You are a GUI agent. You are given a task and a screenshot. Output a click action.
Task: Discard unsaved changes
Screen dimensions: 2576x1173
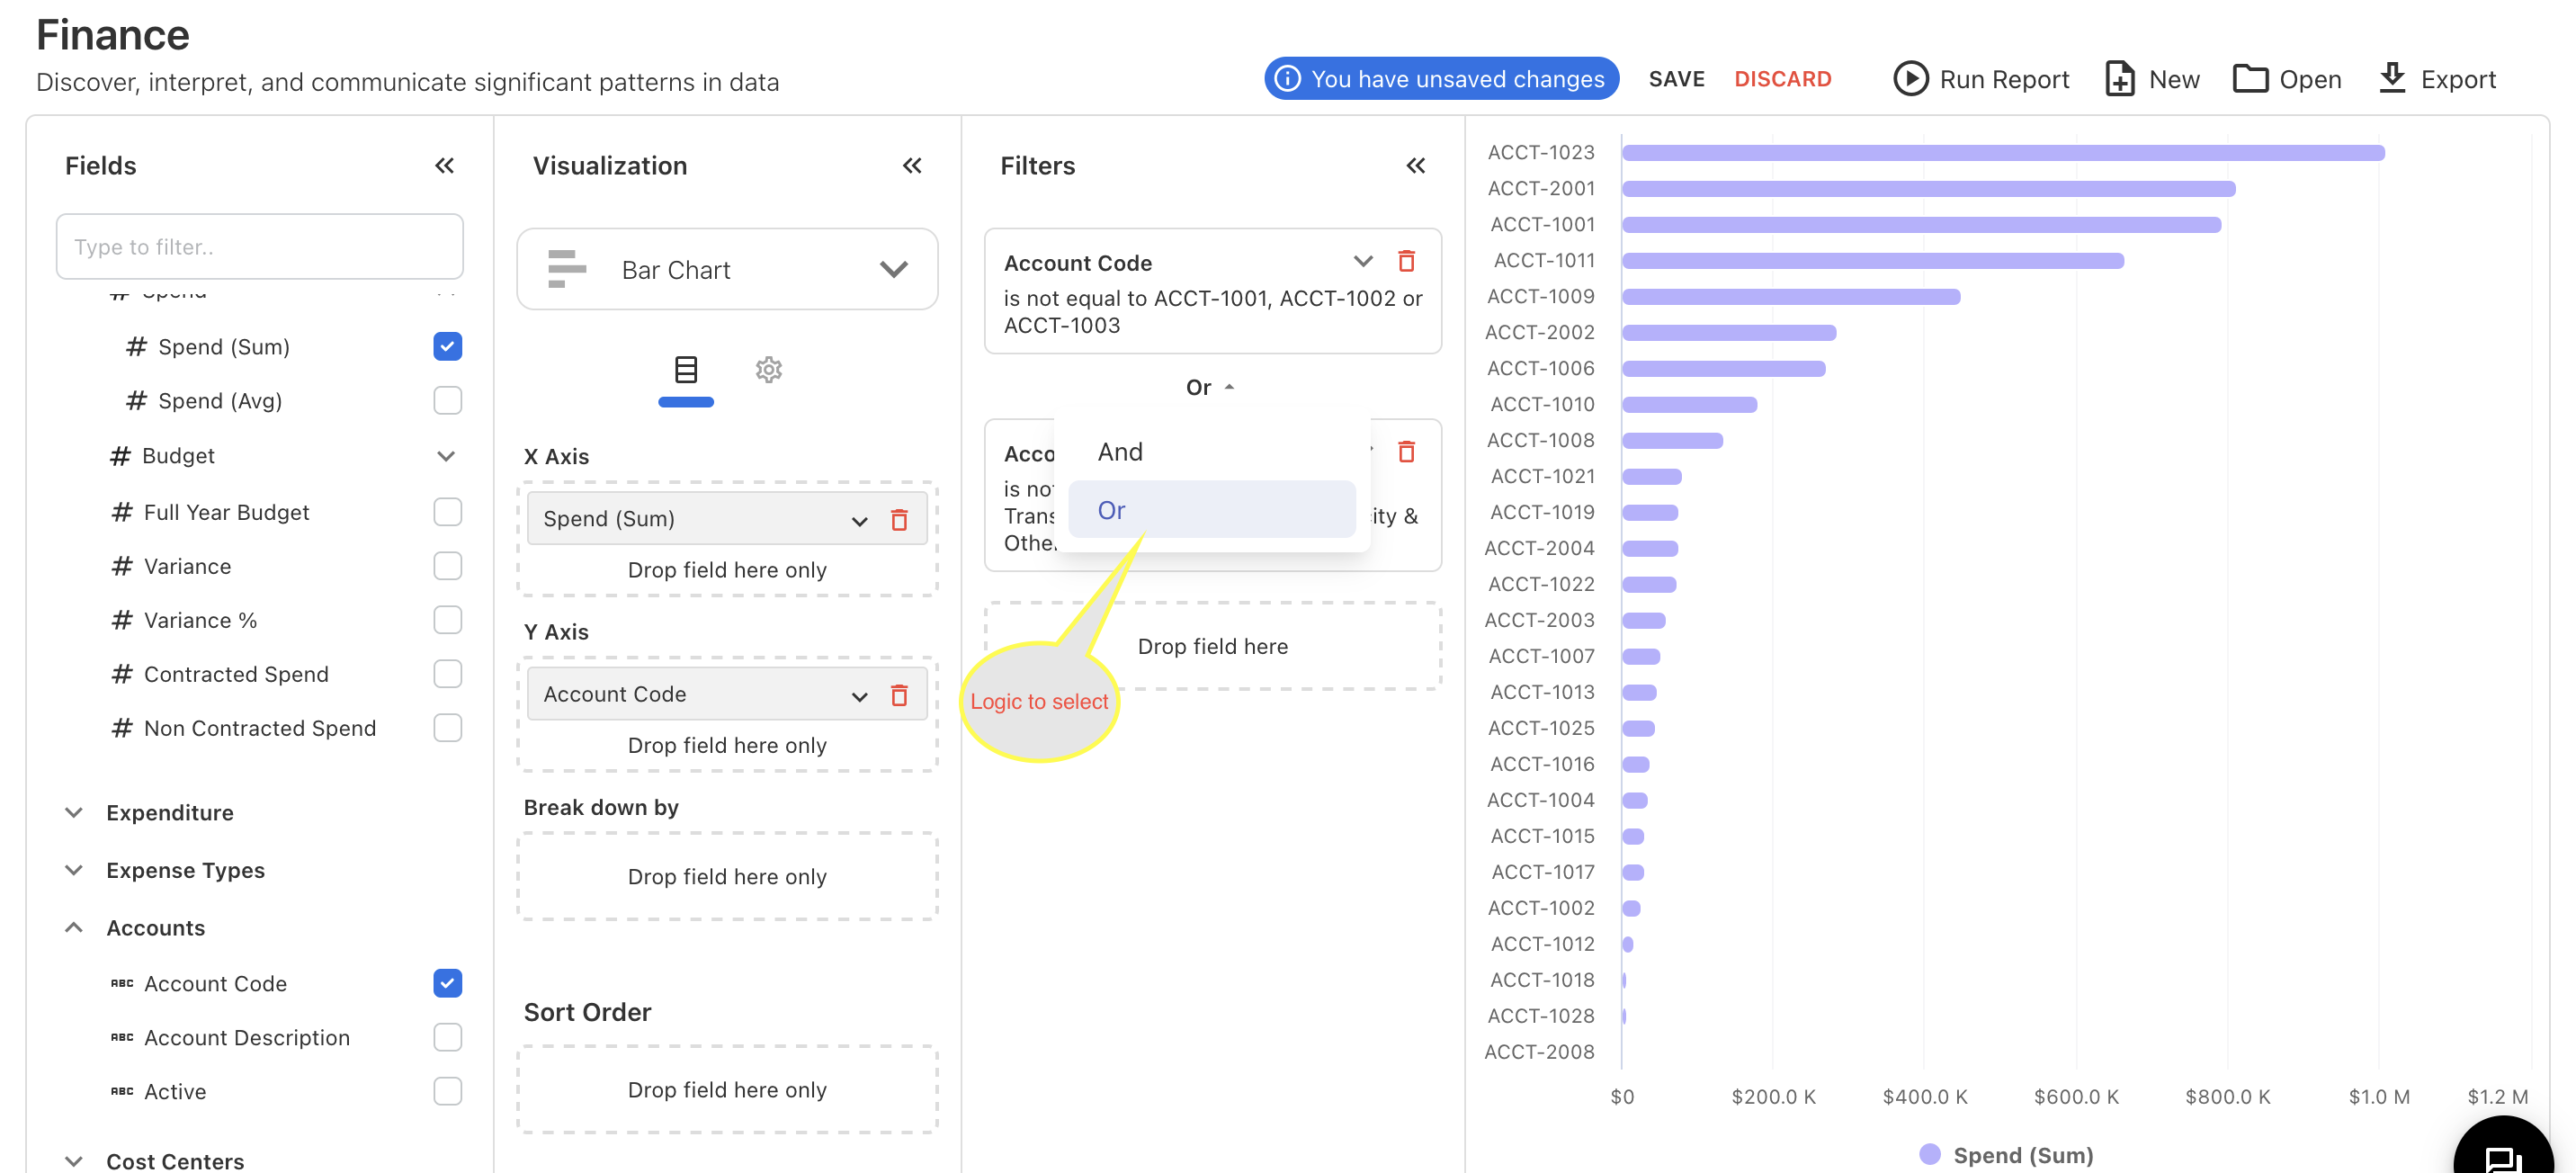tap(1782, 79)
